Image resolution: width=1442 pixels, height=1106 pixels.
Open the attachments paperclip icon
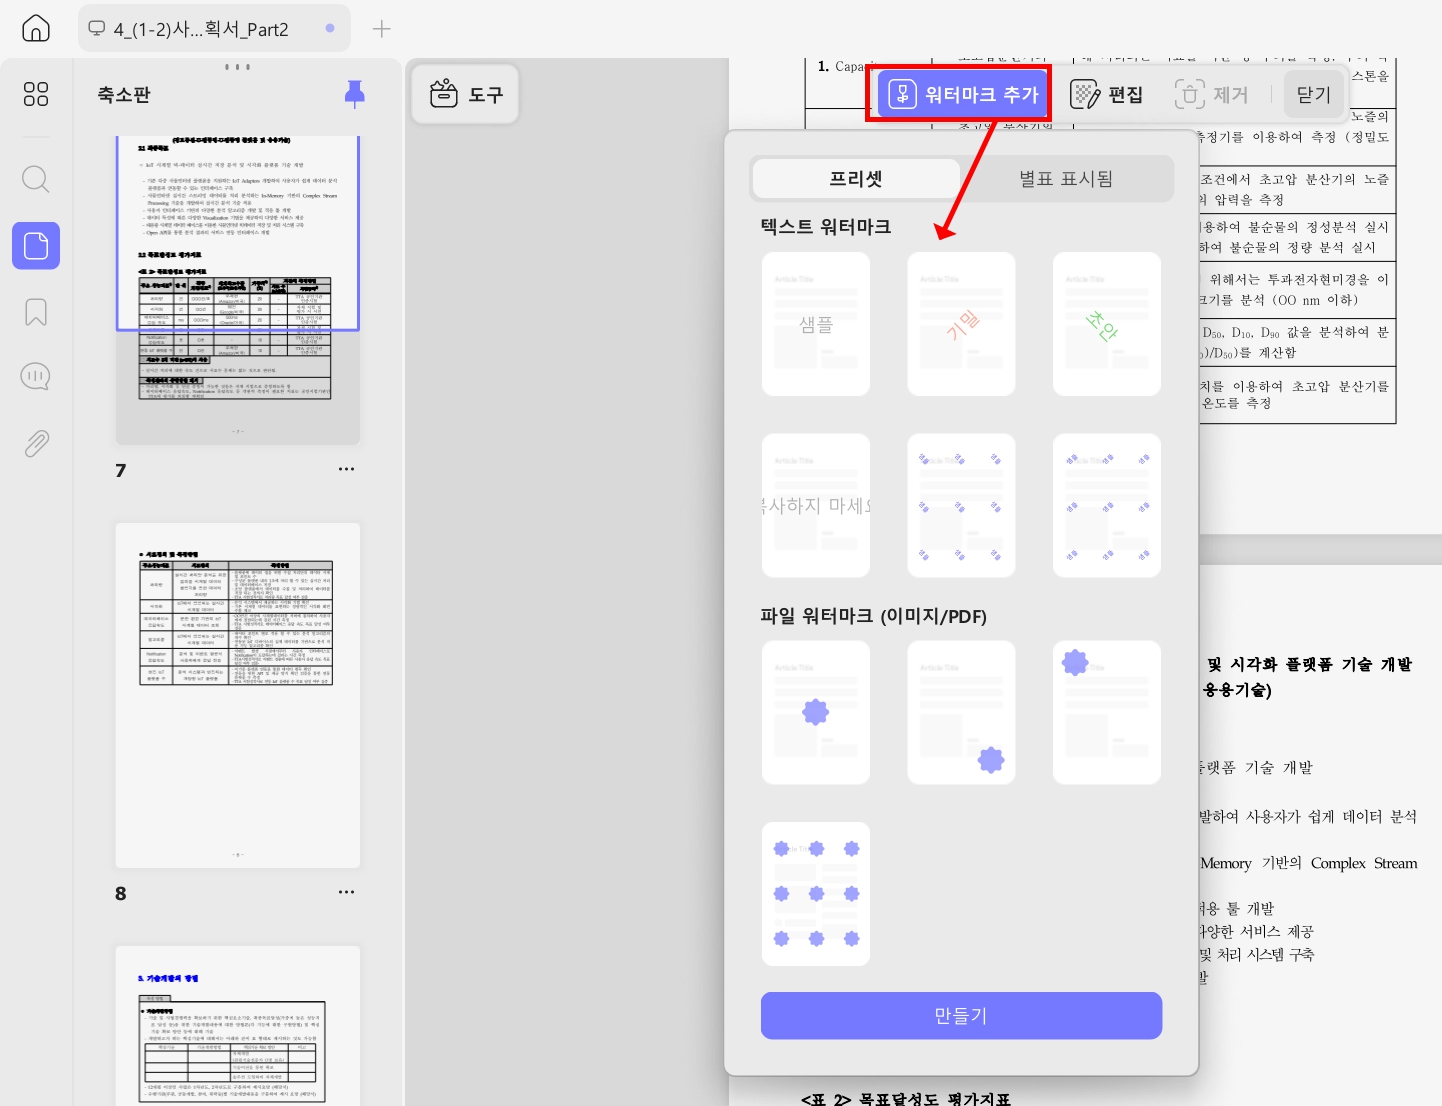click(36, 443)
